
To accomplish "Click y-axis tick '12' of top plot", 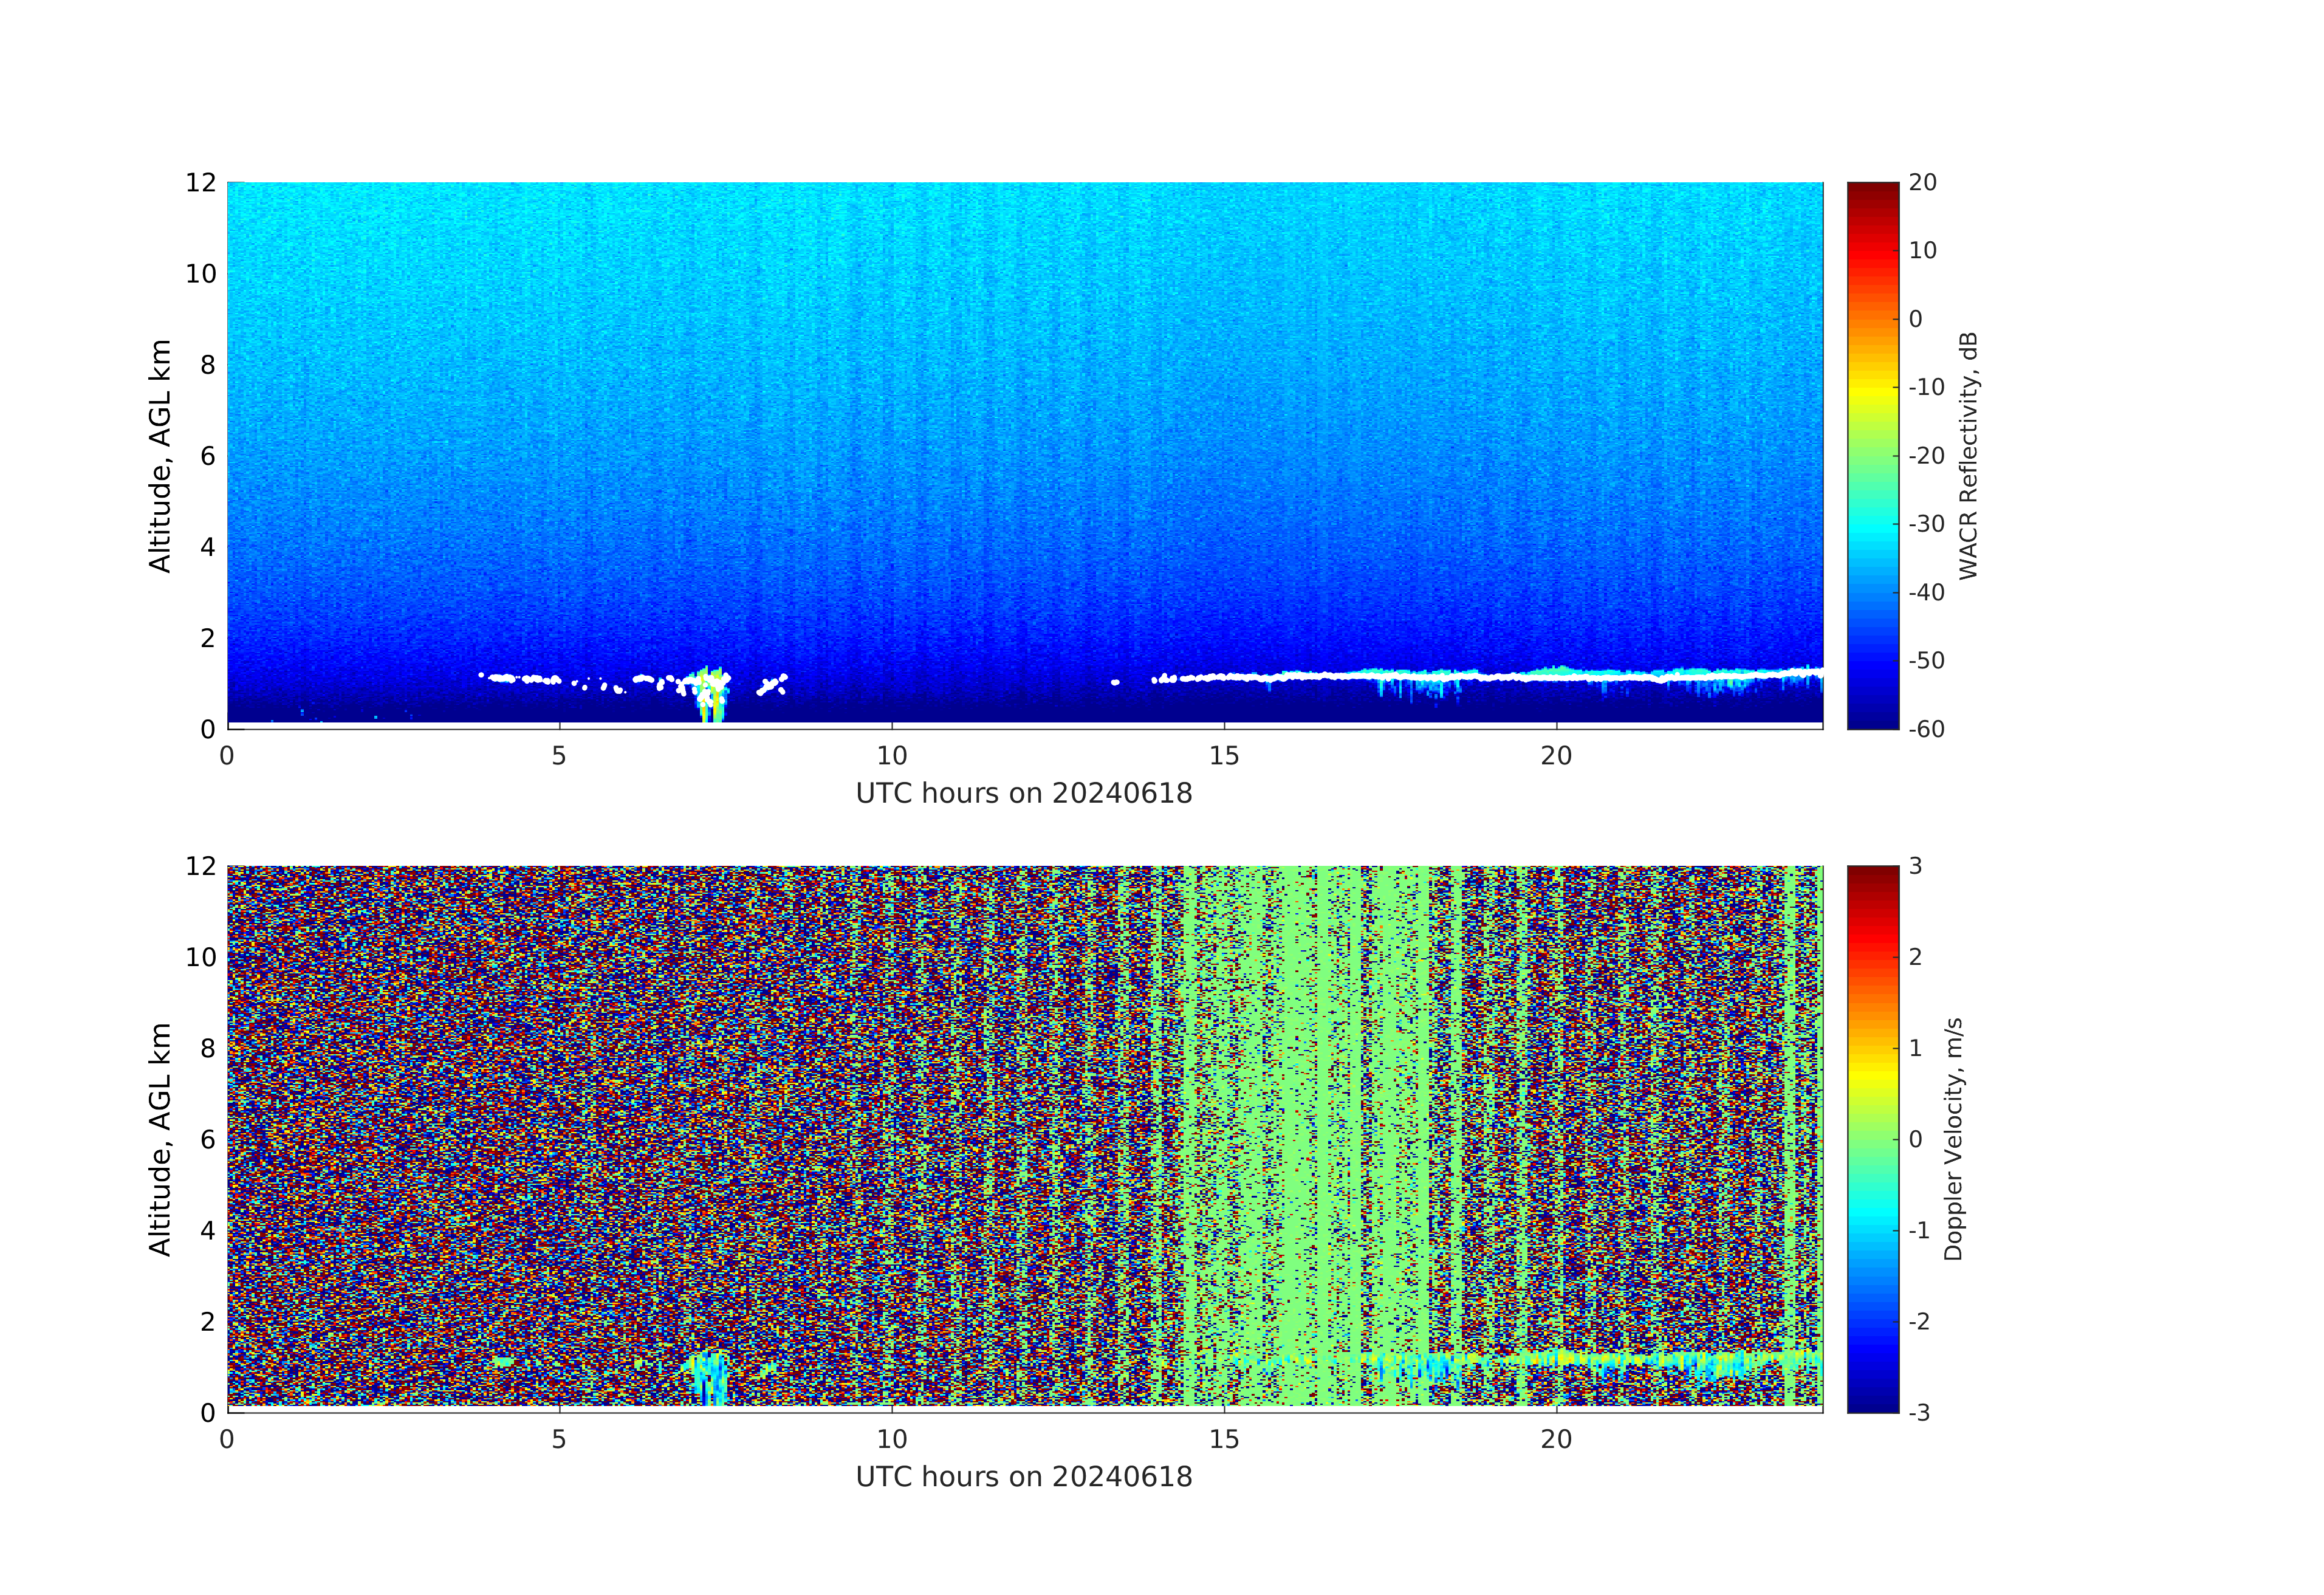I will tap(200, 183).
